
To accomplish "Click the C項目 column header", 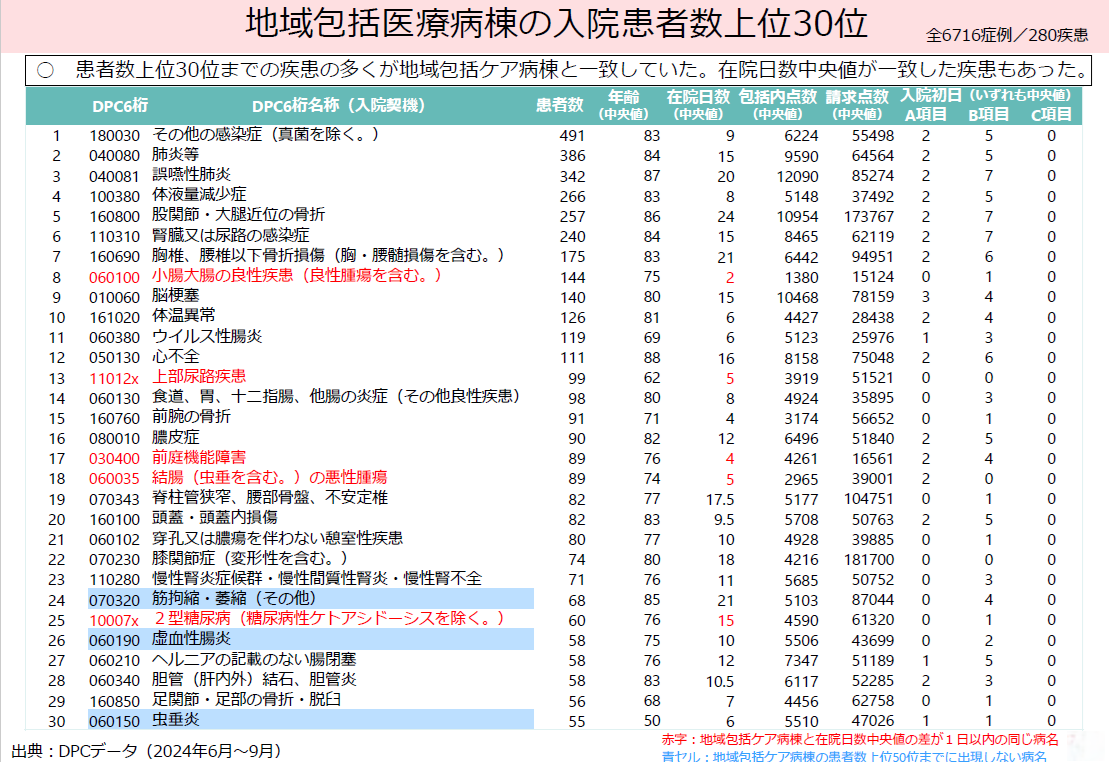I will (1051, 114).
